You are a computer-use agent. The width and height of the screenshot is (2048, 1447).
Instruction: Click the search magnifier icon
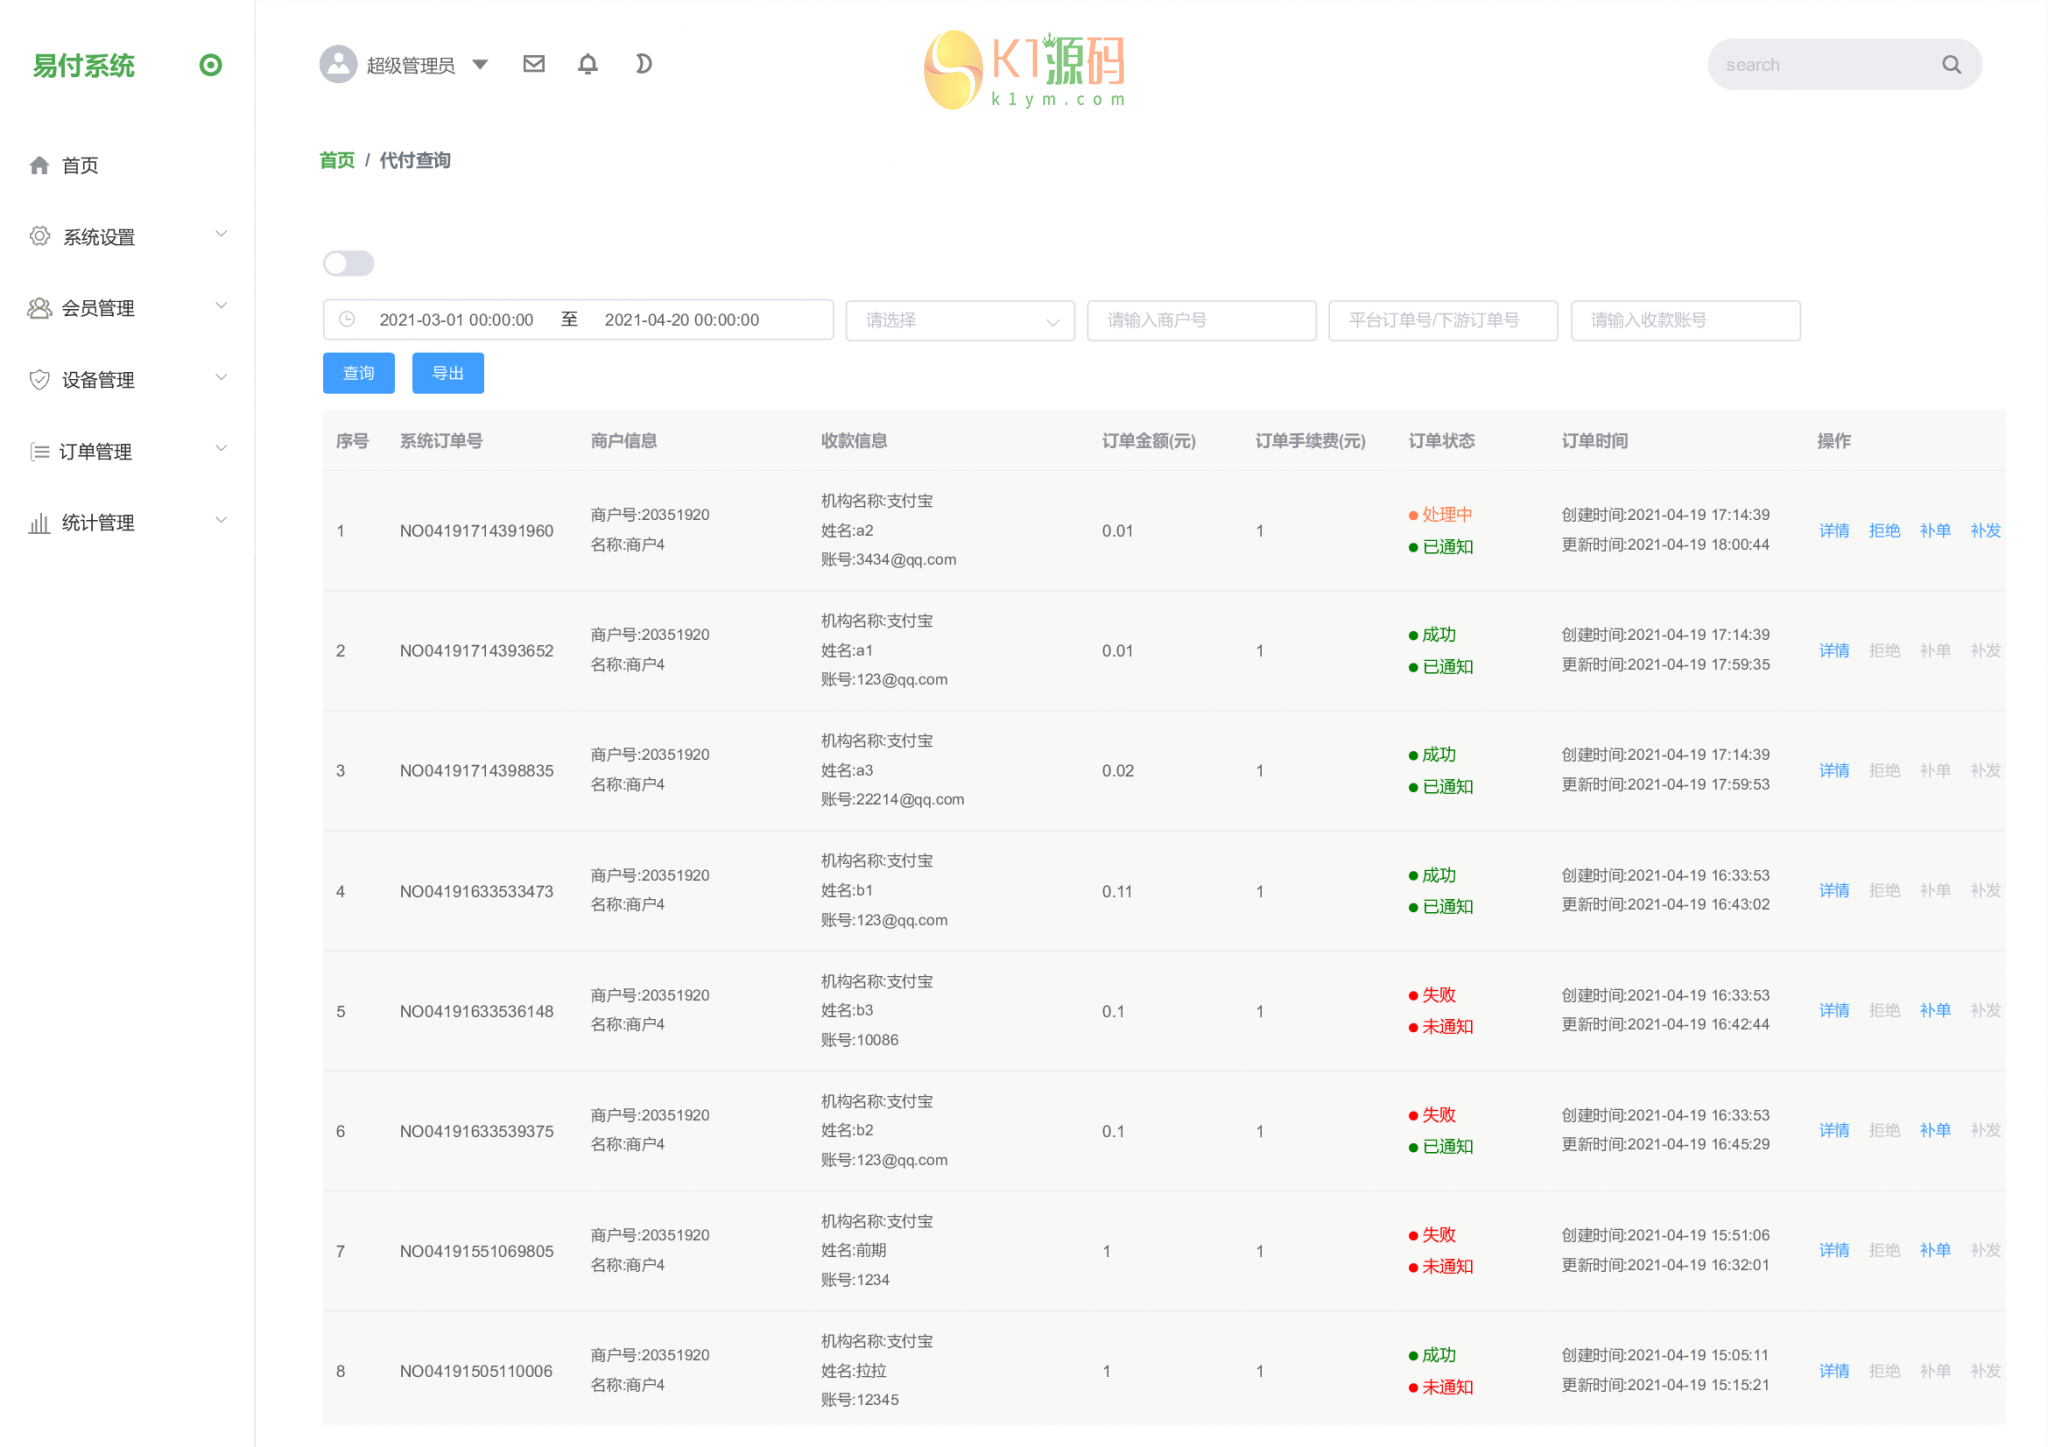point(1951,65)
